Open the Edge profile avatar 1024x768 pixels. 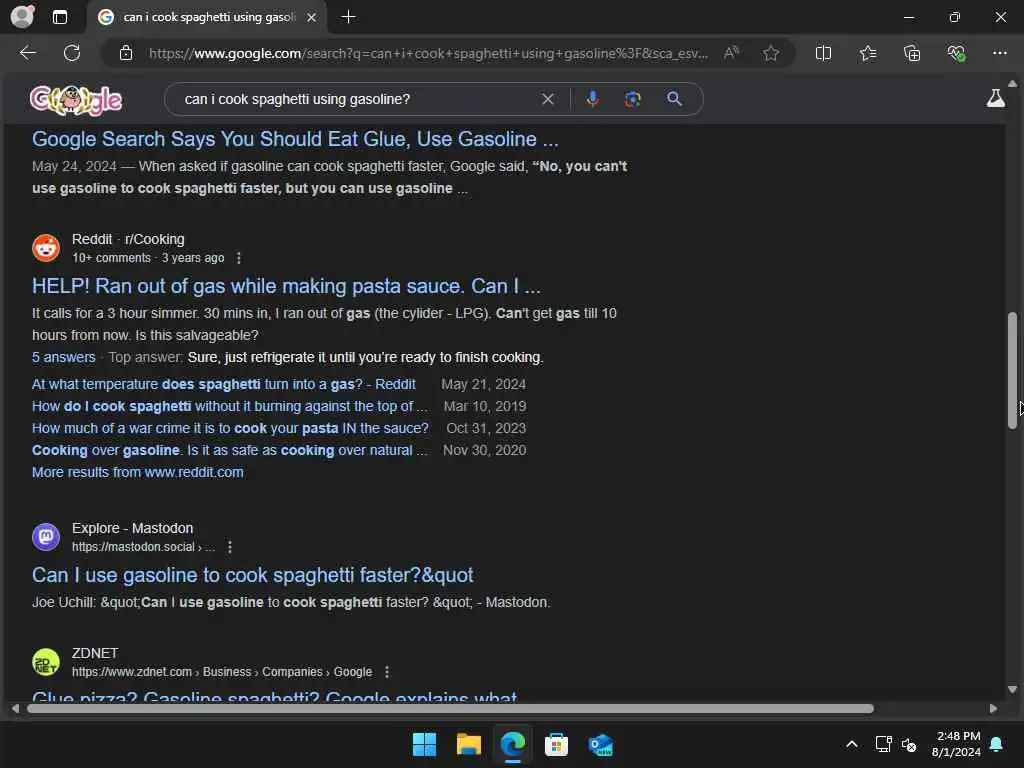(22, 17)
